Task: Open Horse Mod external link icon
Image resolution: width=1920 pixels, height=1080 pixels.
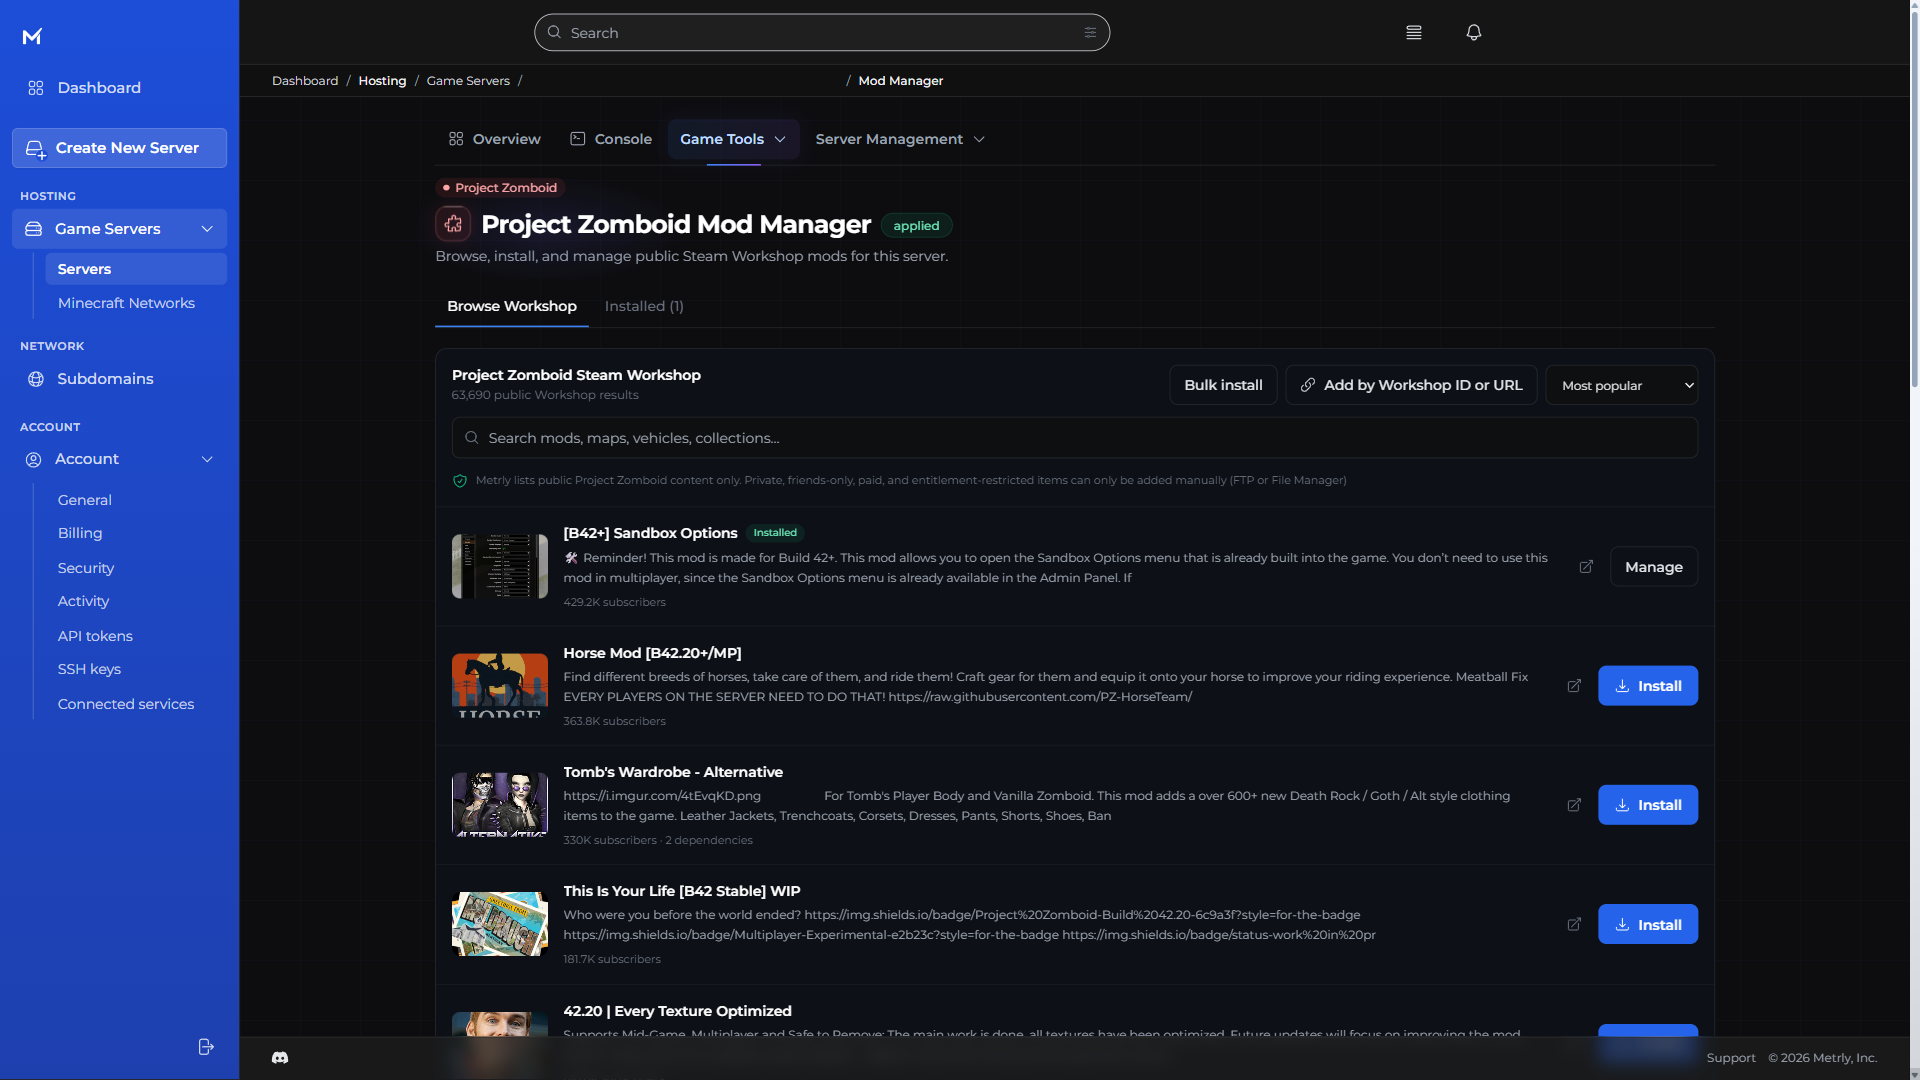Action: [x=1574, y=686]
